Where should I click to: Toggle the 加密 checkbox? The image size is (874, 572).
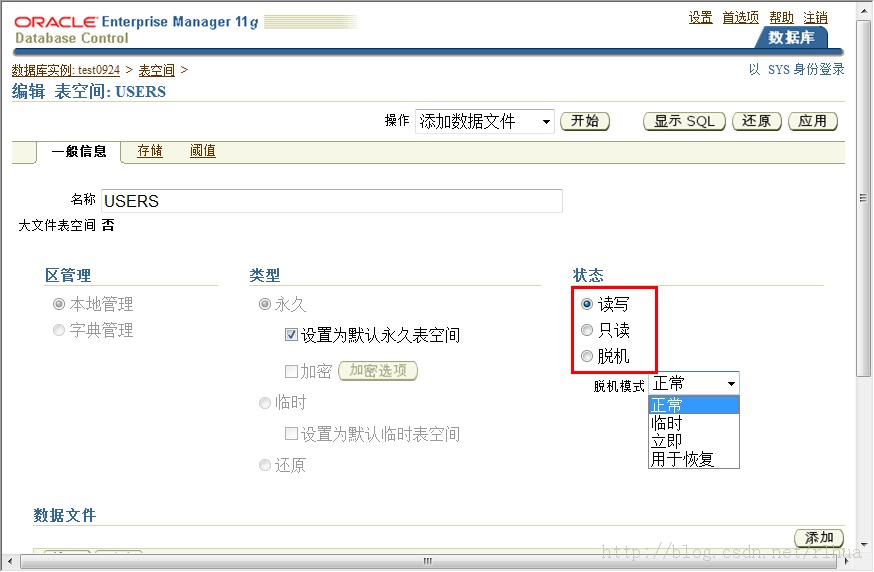(x=291, y=371)
